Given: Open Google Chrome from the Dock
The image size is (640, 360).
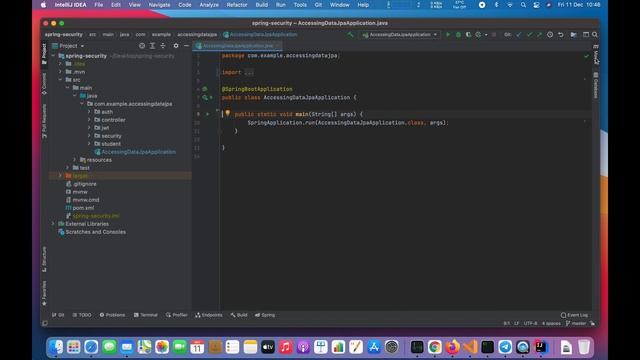Looking at the screenshot, I should pos(434,347).
